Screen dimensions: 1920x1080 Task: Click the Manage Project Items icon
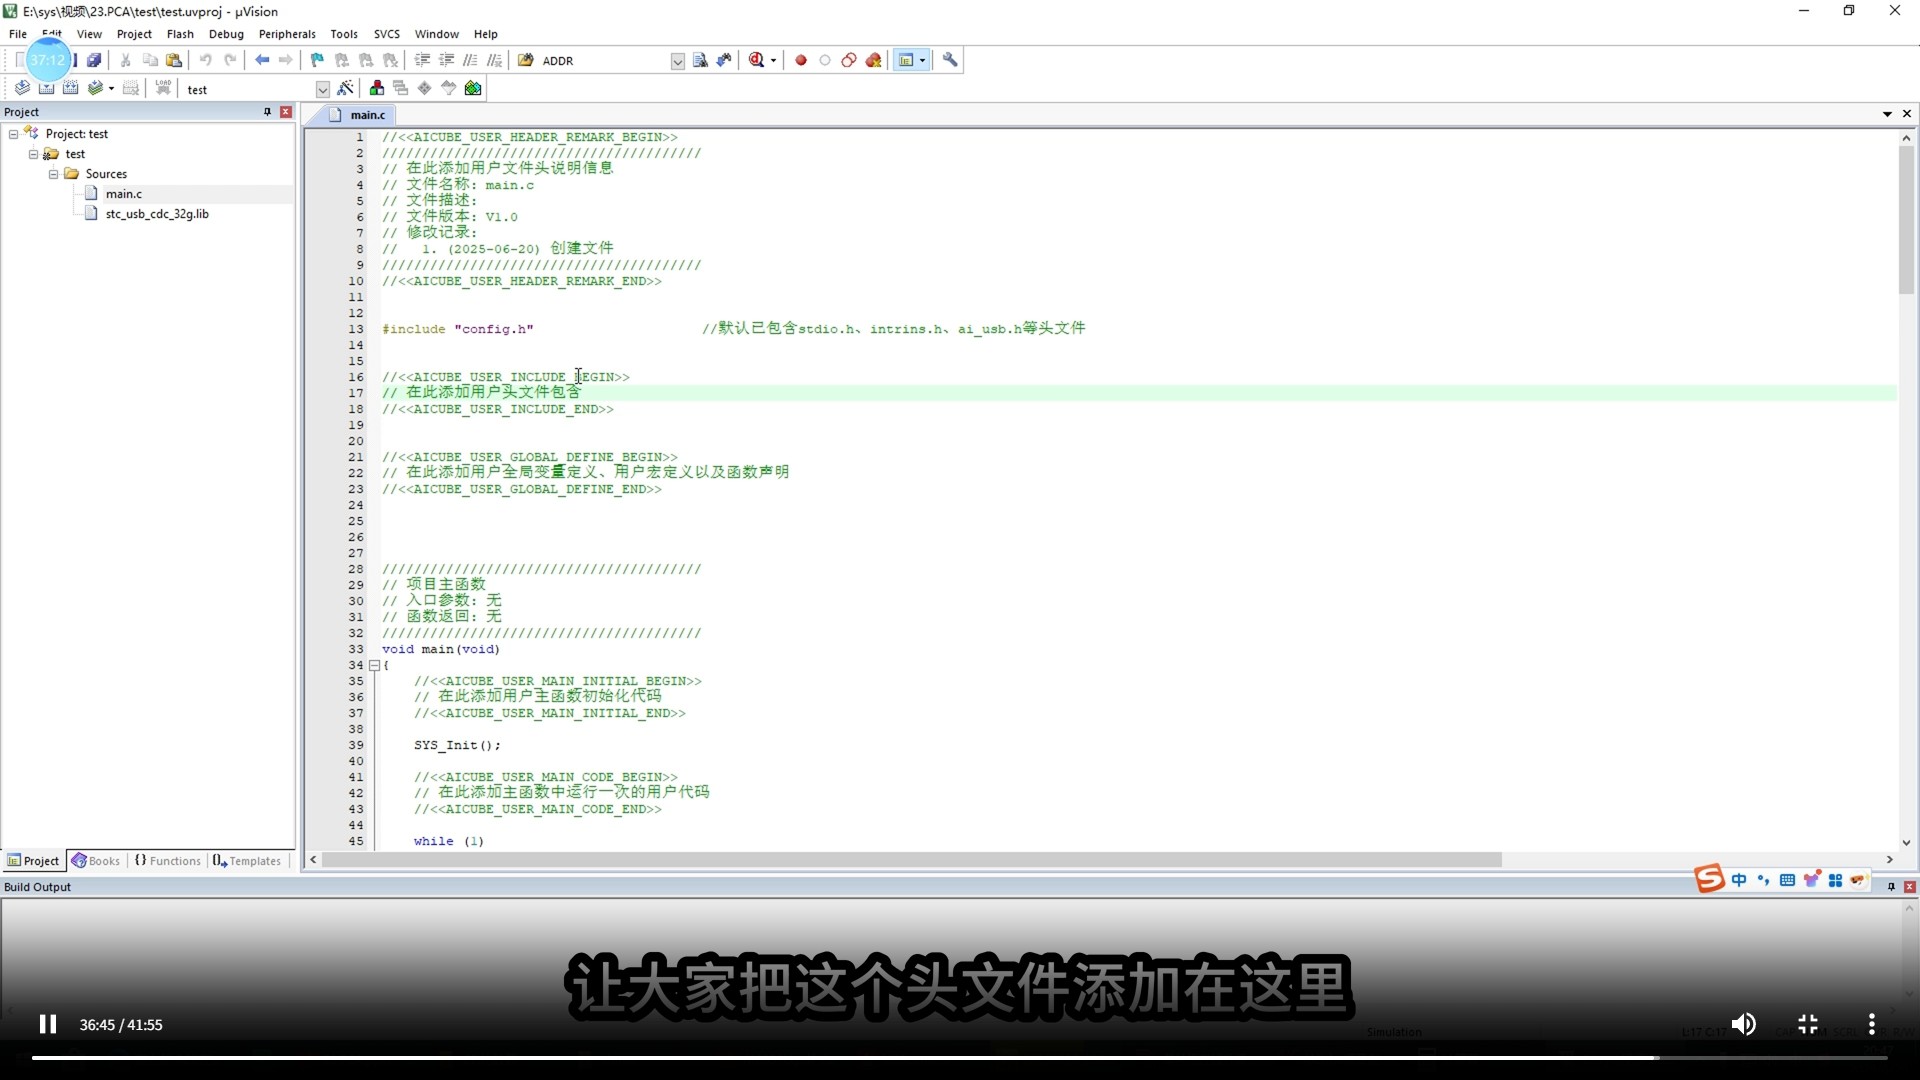click(x=377, y=89)
